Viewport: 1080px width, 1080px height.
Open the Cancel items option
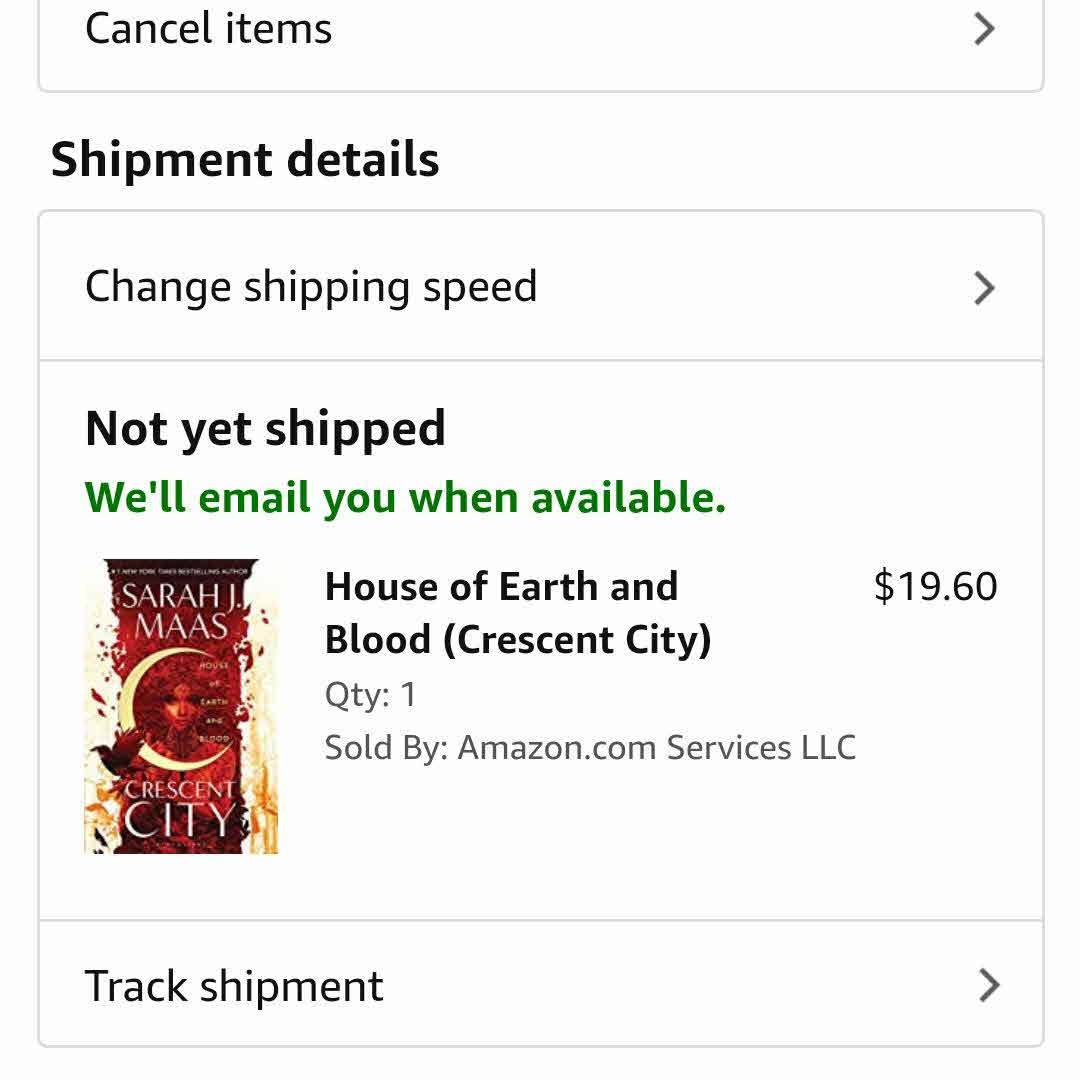(540, 30)
